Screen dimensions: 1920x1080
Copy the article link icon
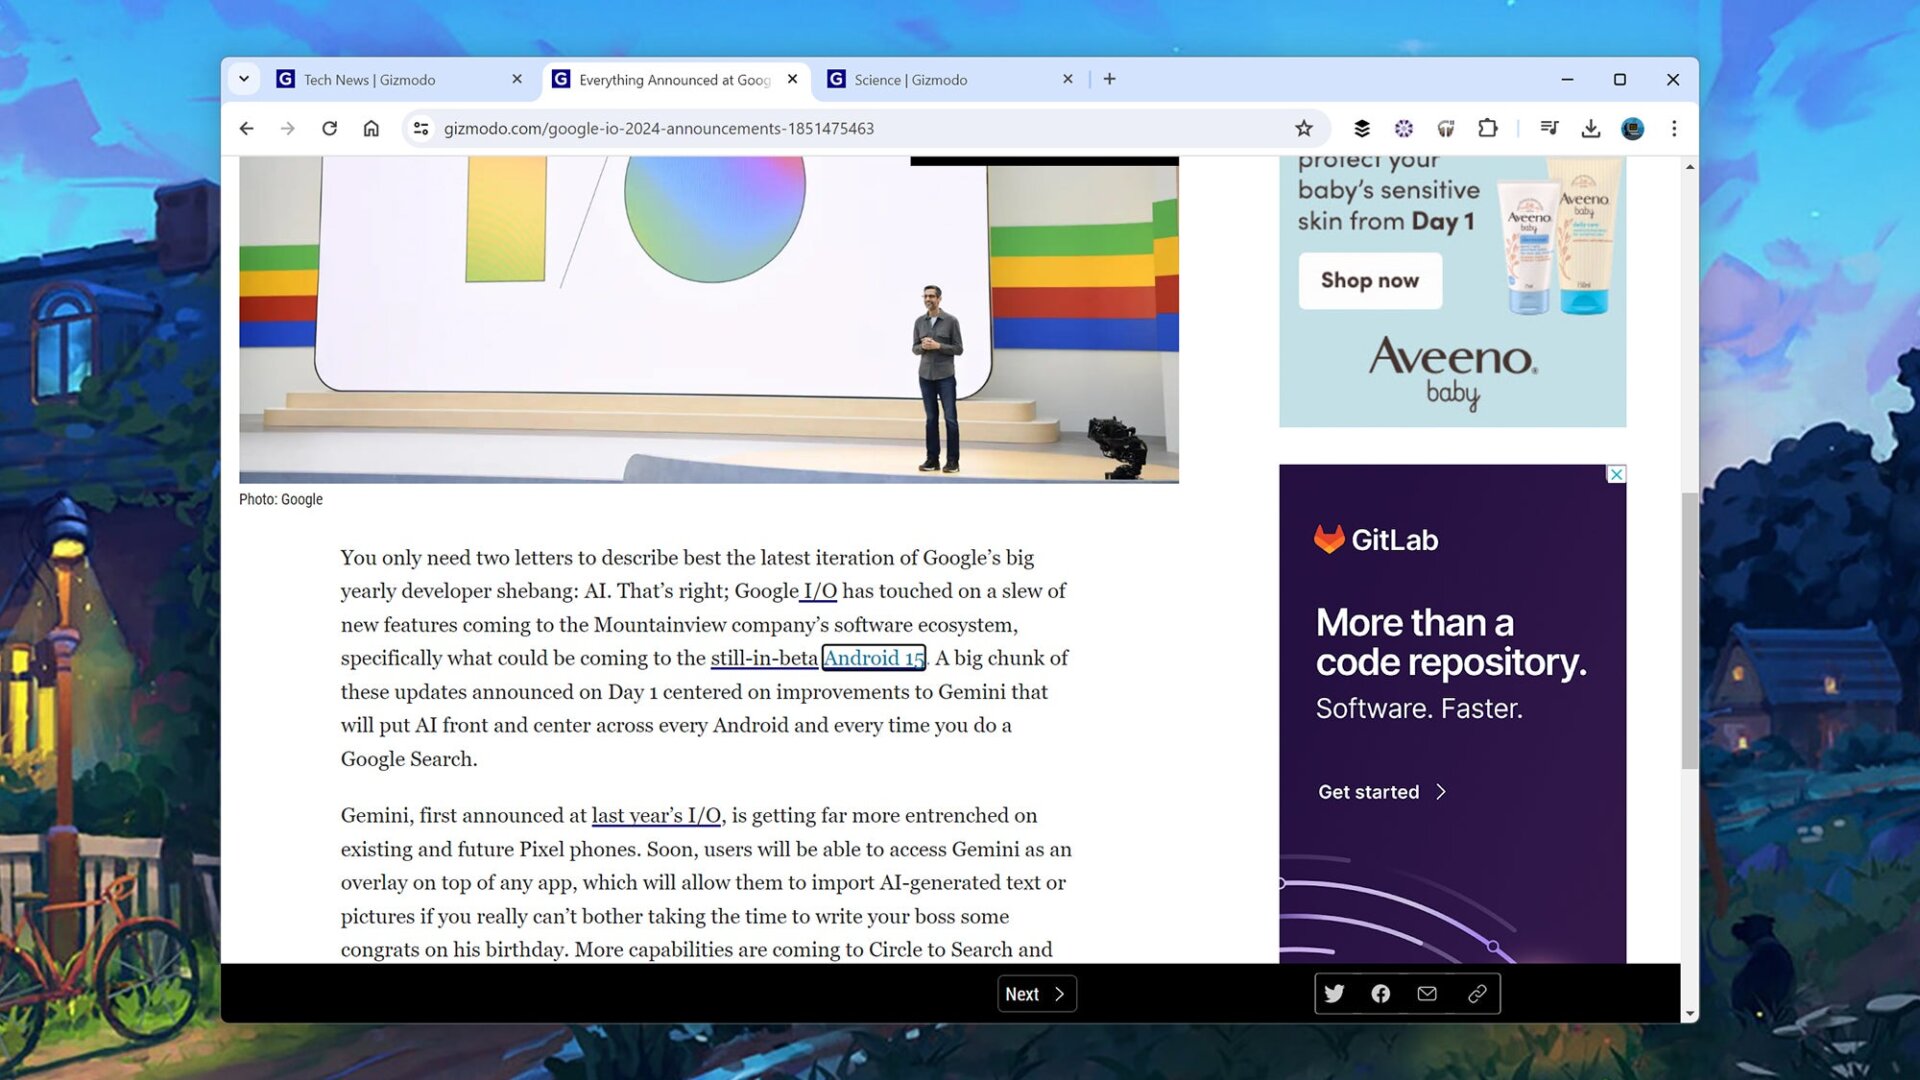click(1477, 994)
